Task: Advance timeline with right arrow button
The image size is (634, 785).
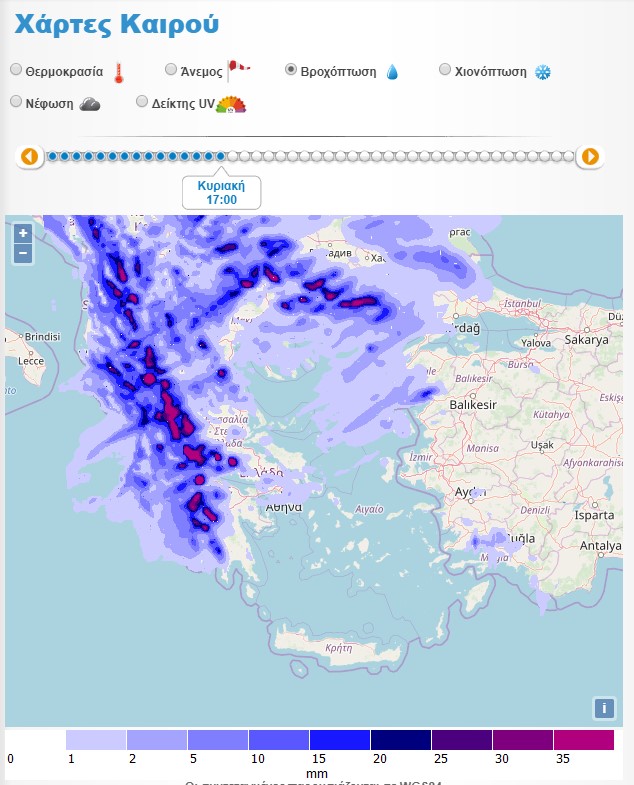Action: (590, 156)
